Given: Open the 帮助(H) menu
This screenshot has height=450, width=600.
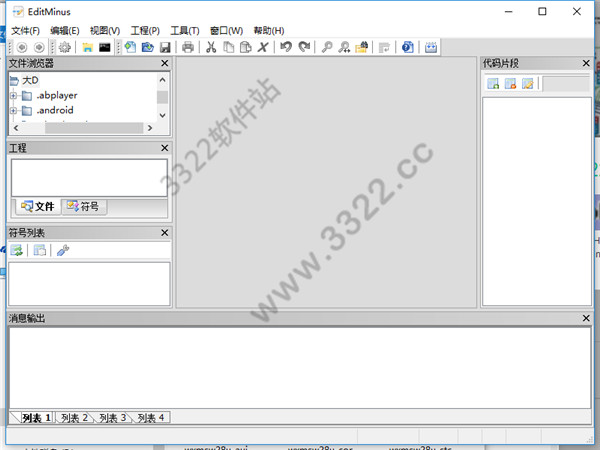Looking at the screenshot, I should click(x=269, y=31).
